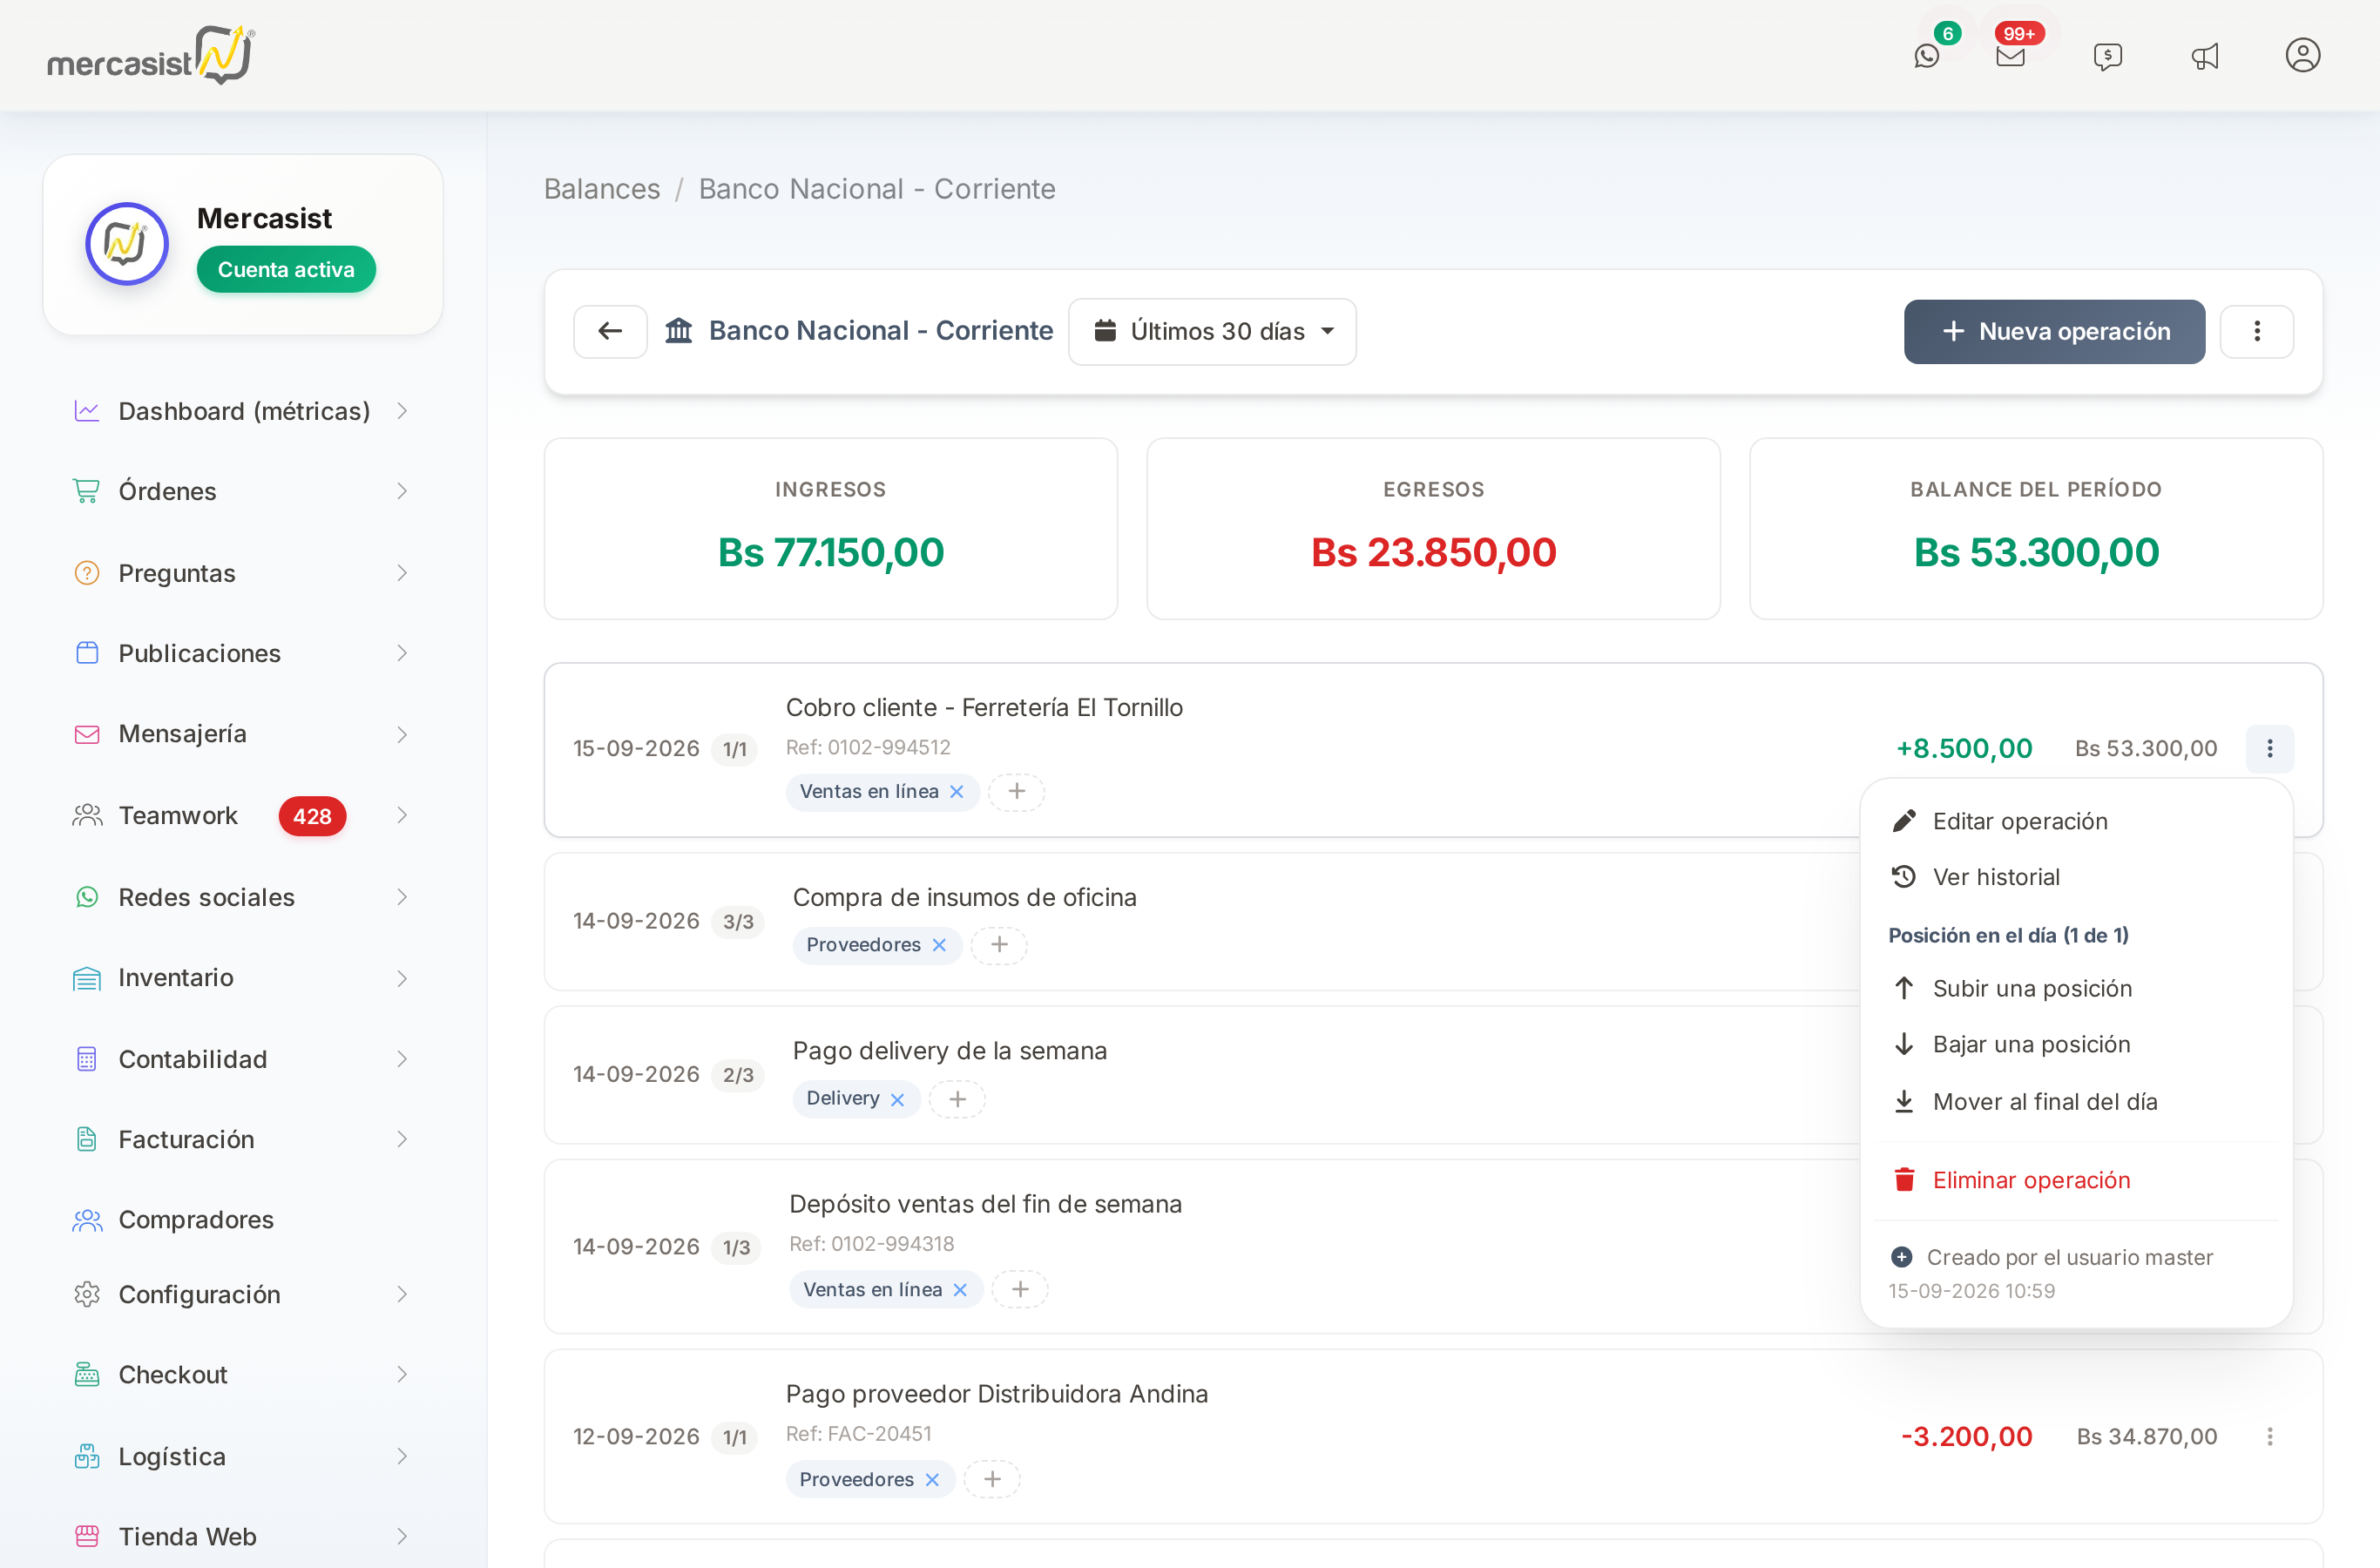Add a tag to Depósito ventas del fin de semana
The width and height of the screenshot is (2380, 1568).
pyautogui.click(x=1020, y=1289)
